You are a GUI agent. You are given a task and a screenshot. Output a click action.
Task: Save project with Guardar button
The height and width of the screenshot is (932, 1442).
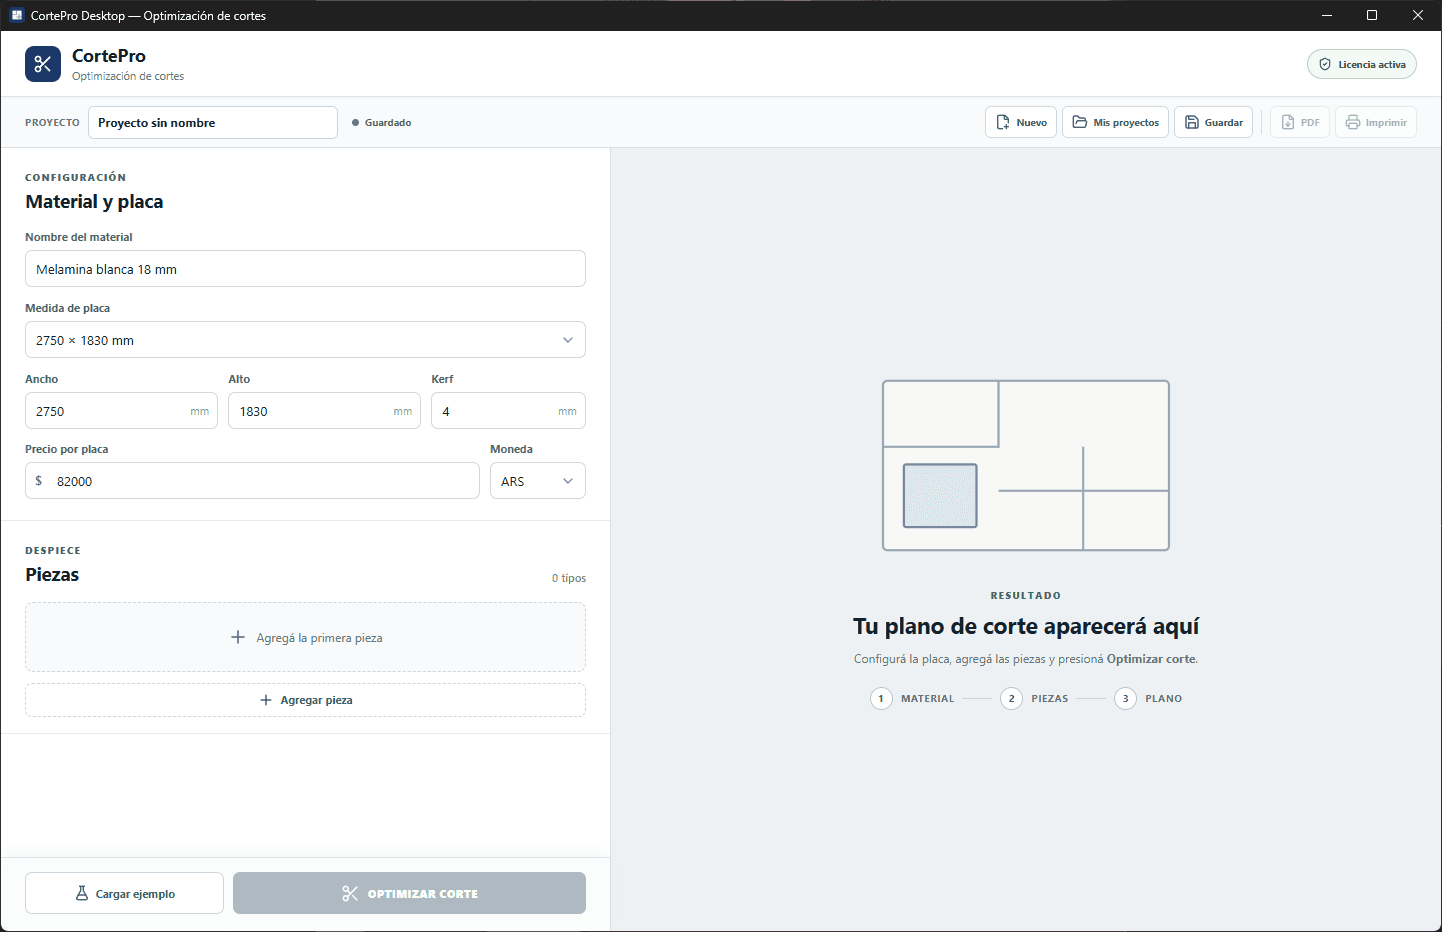pos(1213,122)
